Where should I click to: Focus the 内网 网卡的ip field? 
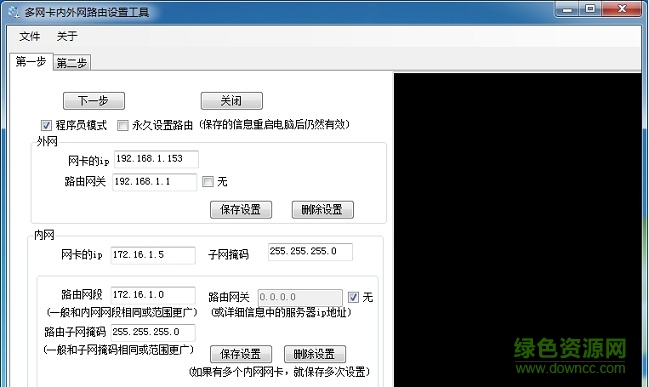click(x=153, y=255)
